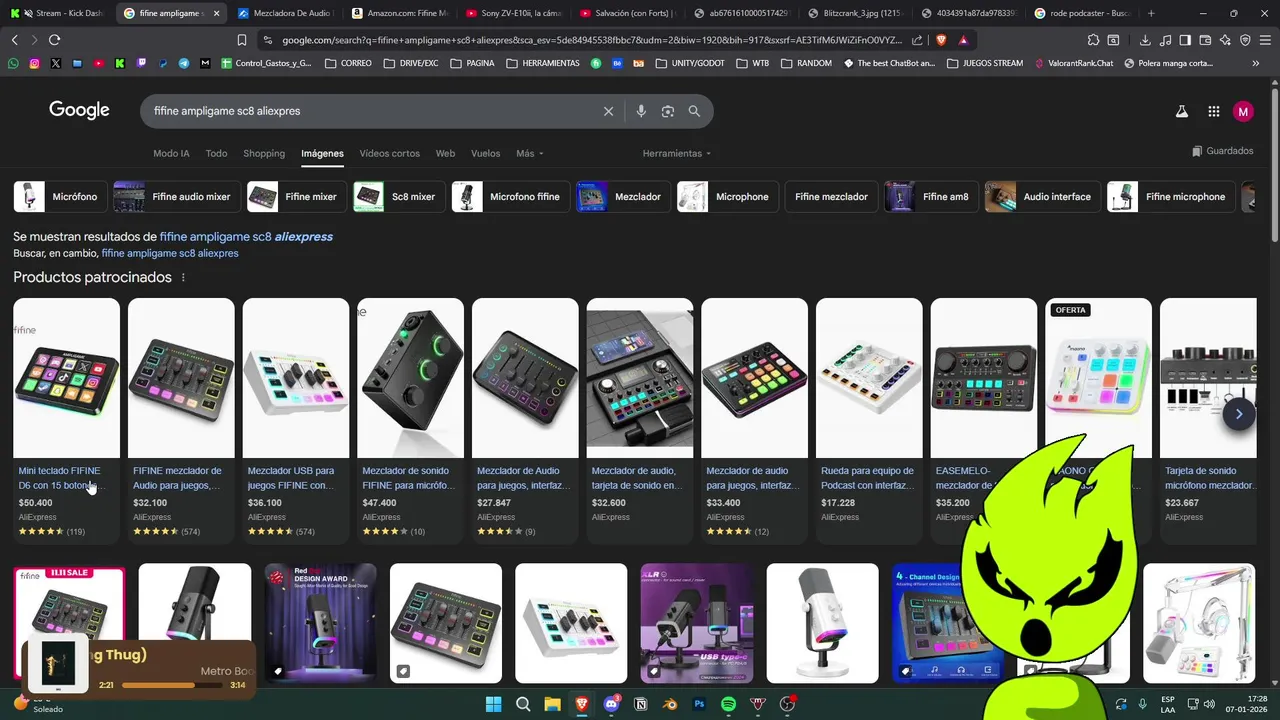Search instead for 'fifine ampligame sc8 aliexpres'
Screen dimensions: 1280x720
click(x=170, y=254)
